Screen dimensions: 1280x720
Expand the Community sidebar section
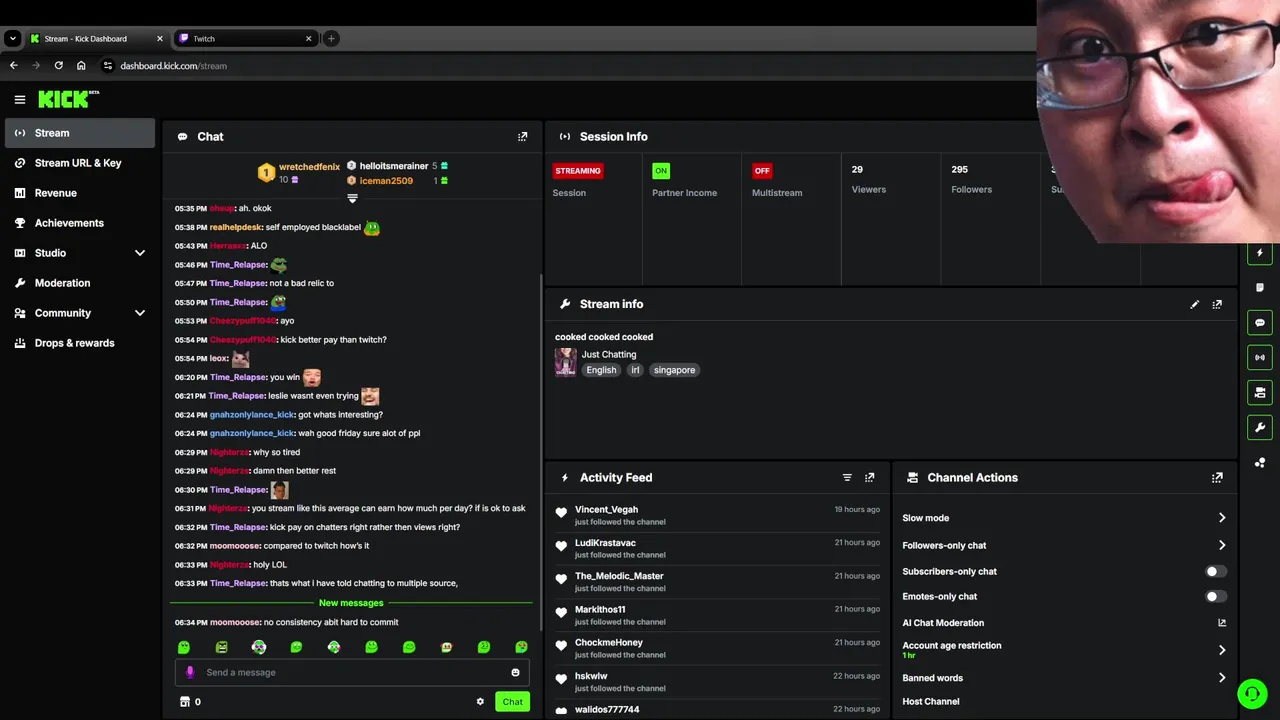coord(140,313)
